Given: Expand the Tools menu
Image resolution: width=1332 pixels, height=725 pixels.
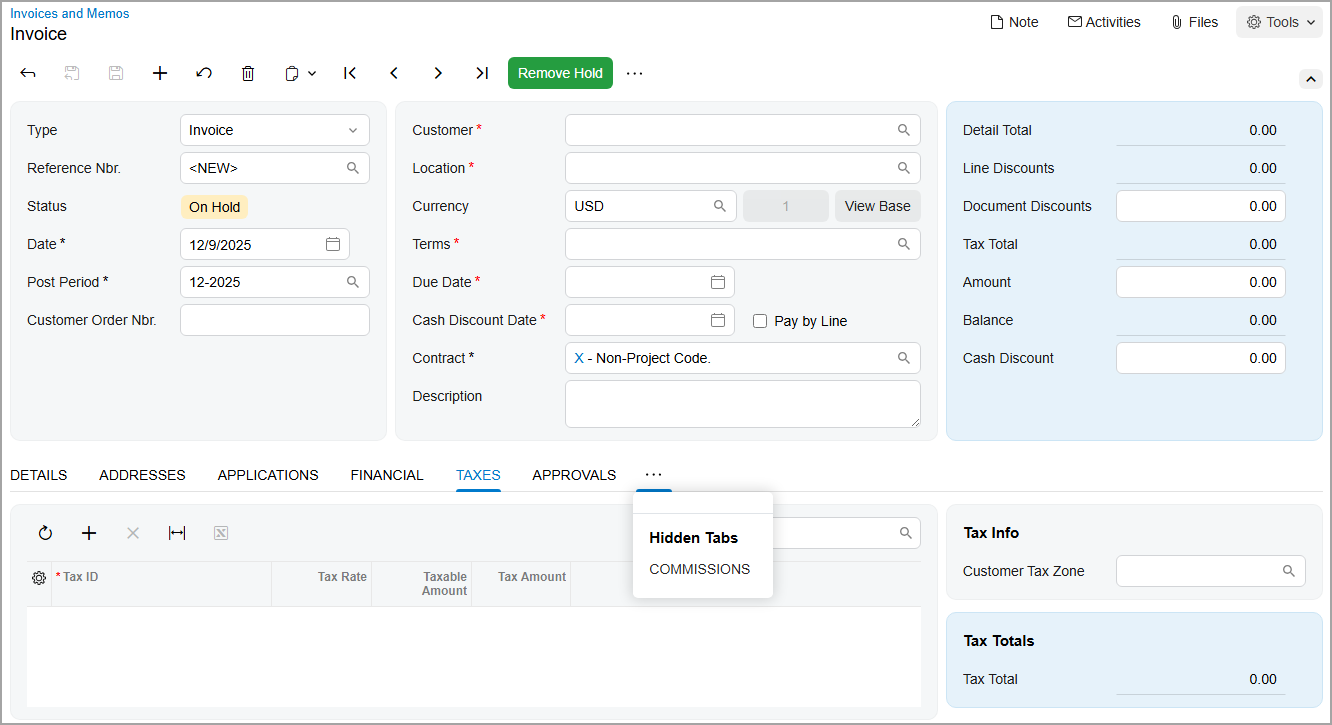Looking at the screenshot, I should click(x=1279, y=22).
